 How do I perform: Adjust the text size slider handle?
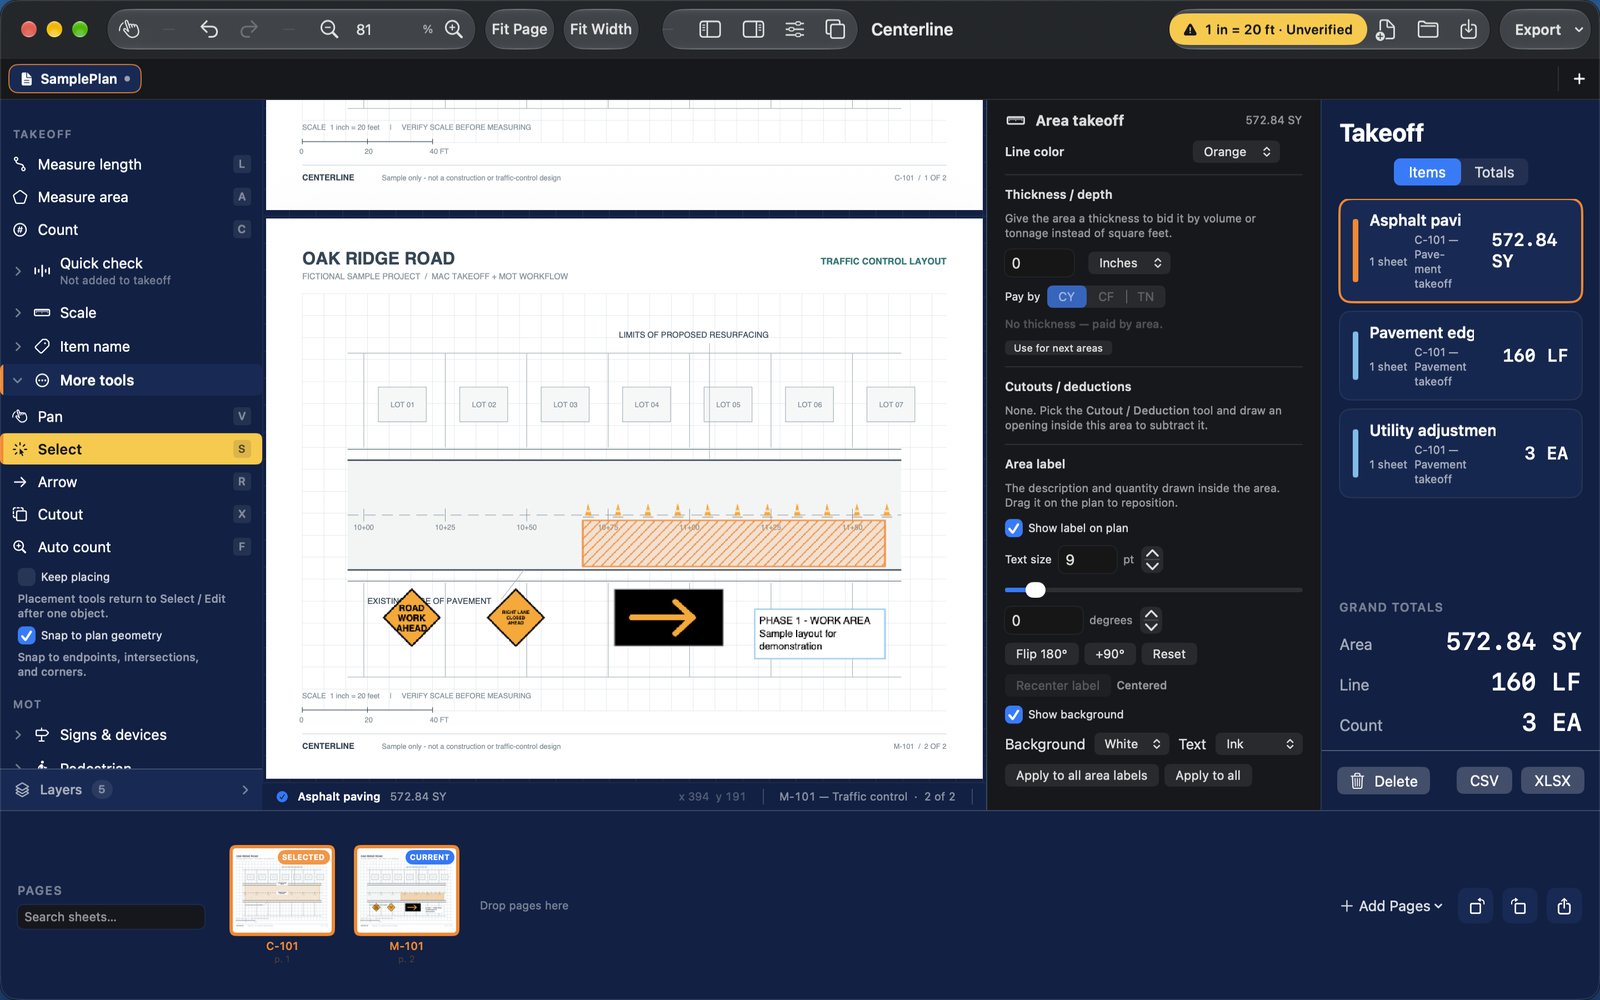pos(1035,590)
